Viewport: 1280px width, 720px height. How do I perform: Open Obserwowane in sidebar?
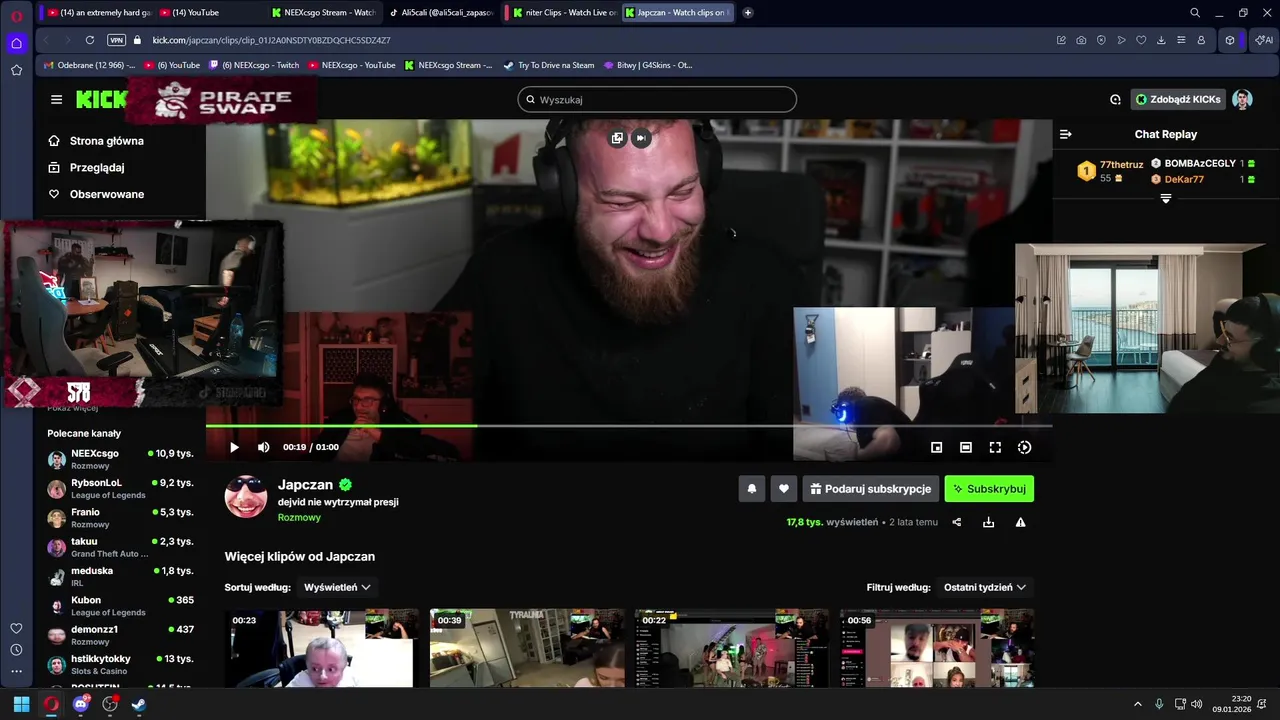[96, 194]
